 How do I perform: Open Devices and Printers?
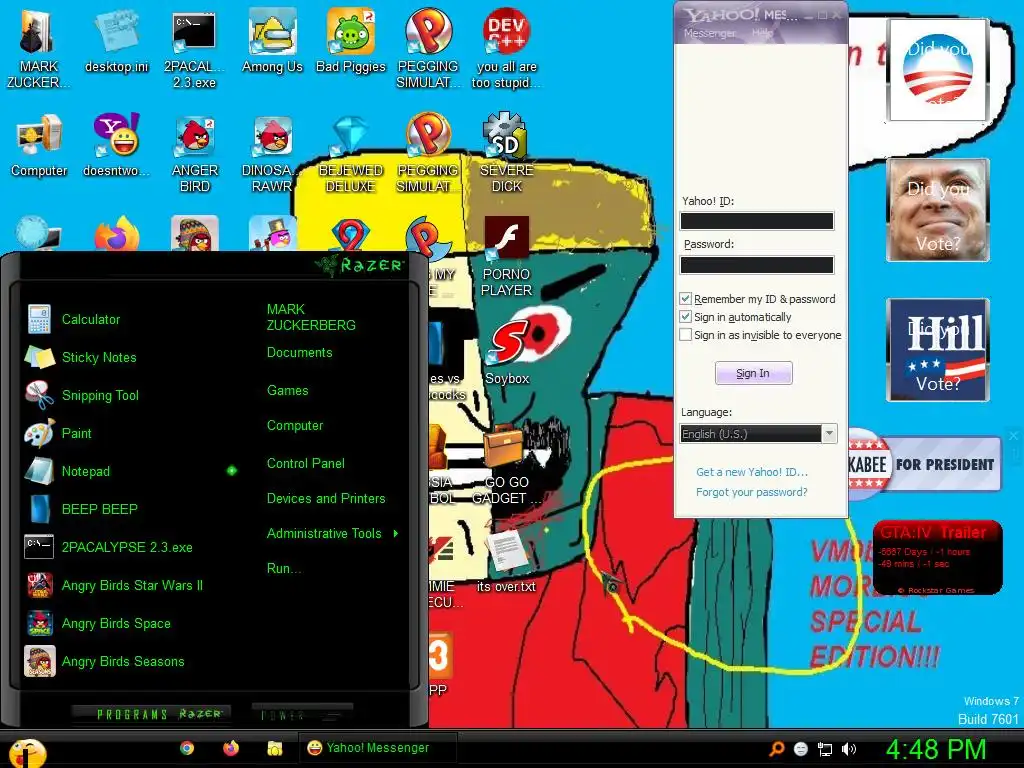[326, 498]
